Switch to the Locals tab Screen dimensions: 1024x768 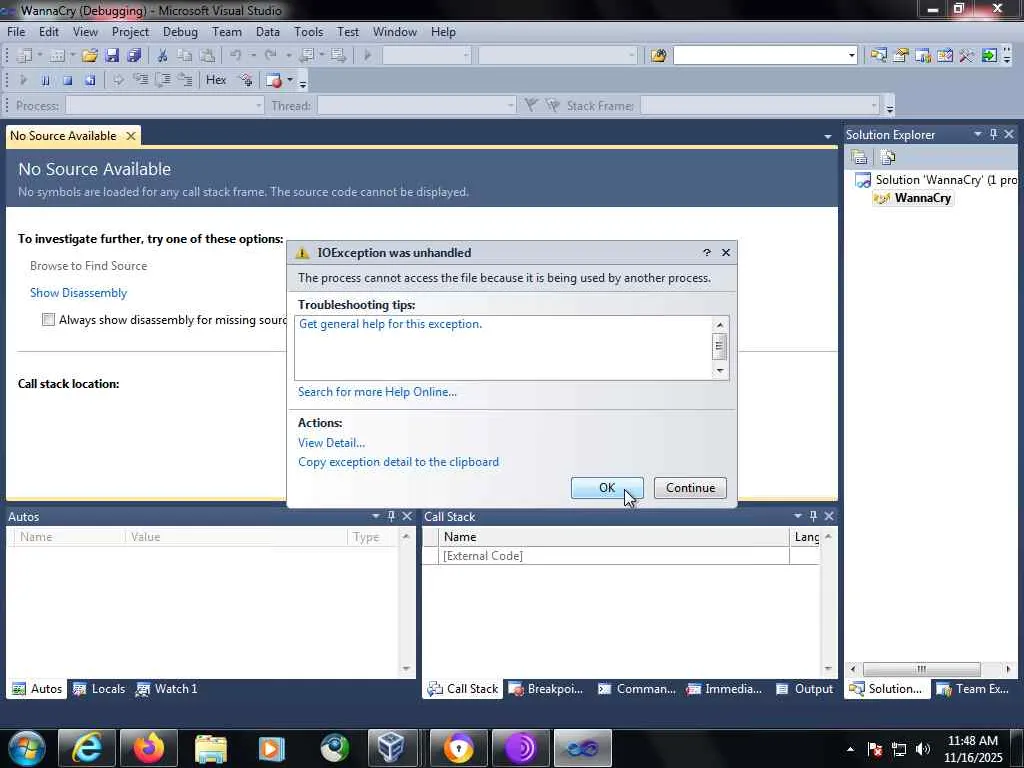tap(99, 688)
